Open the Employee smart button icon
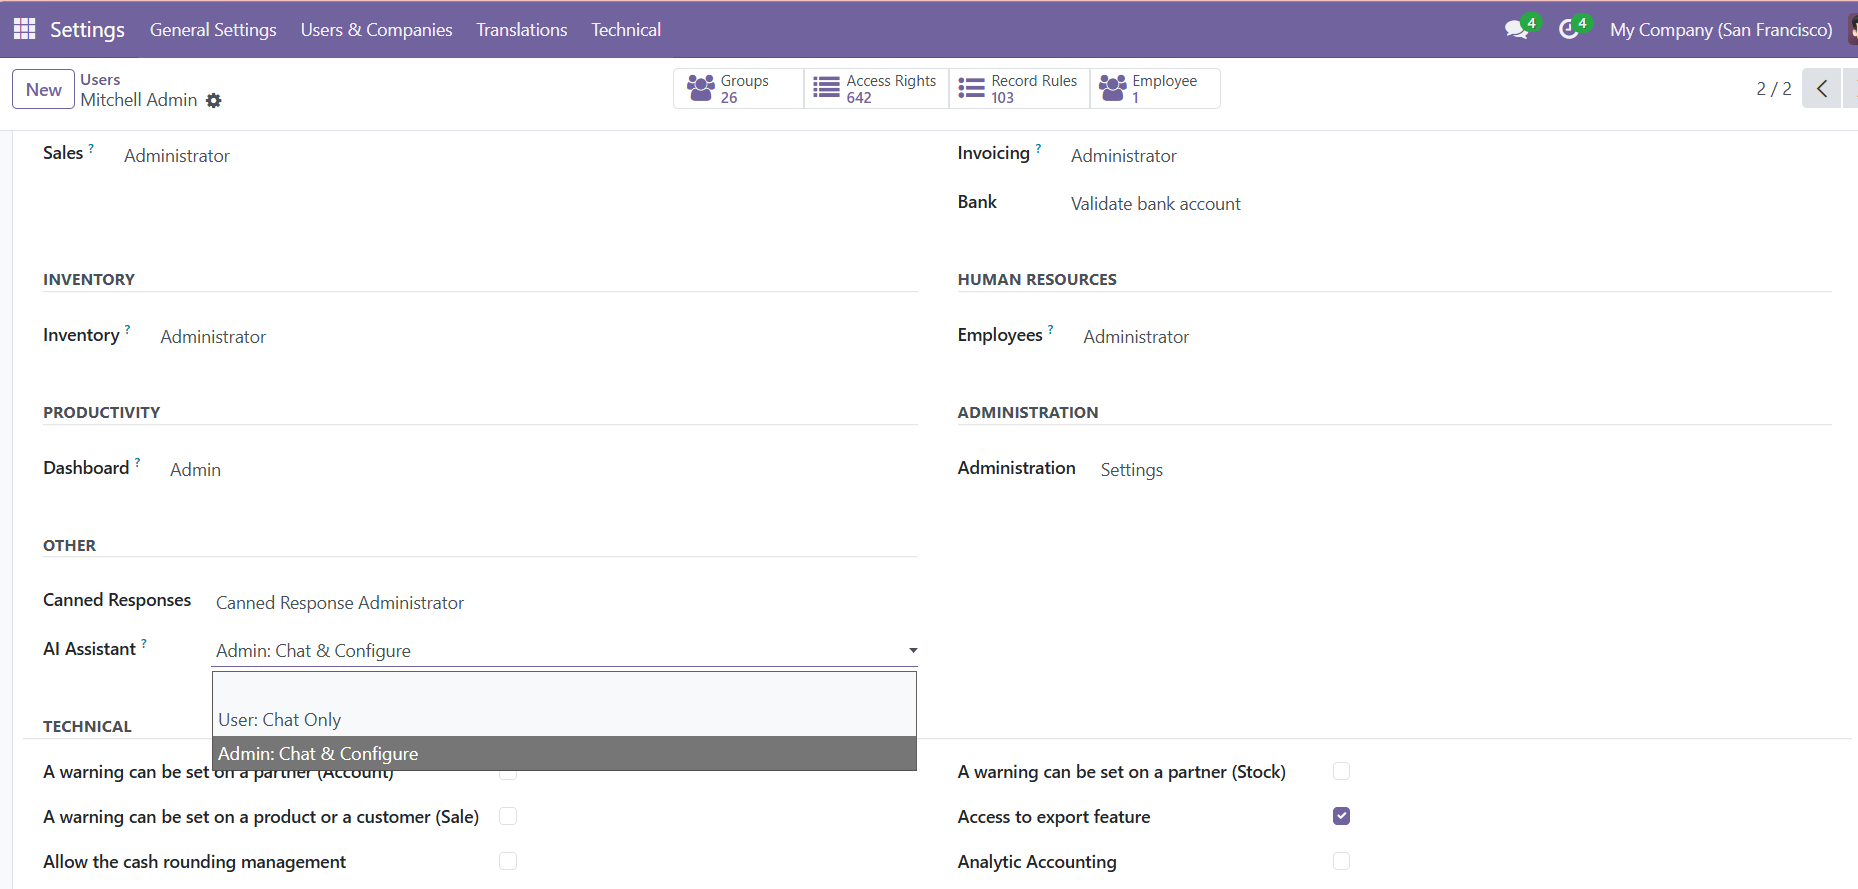This screenshot has height=889, width=1858. (x=1112, y=89)
